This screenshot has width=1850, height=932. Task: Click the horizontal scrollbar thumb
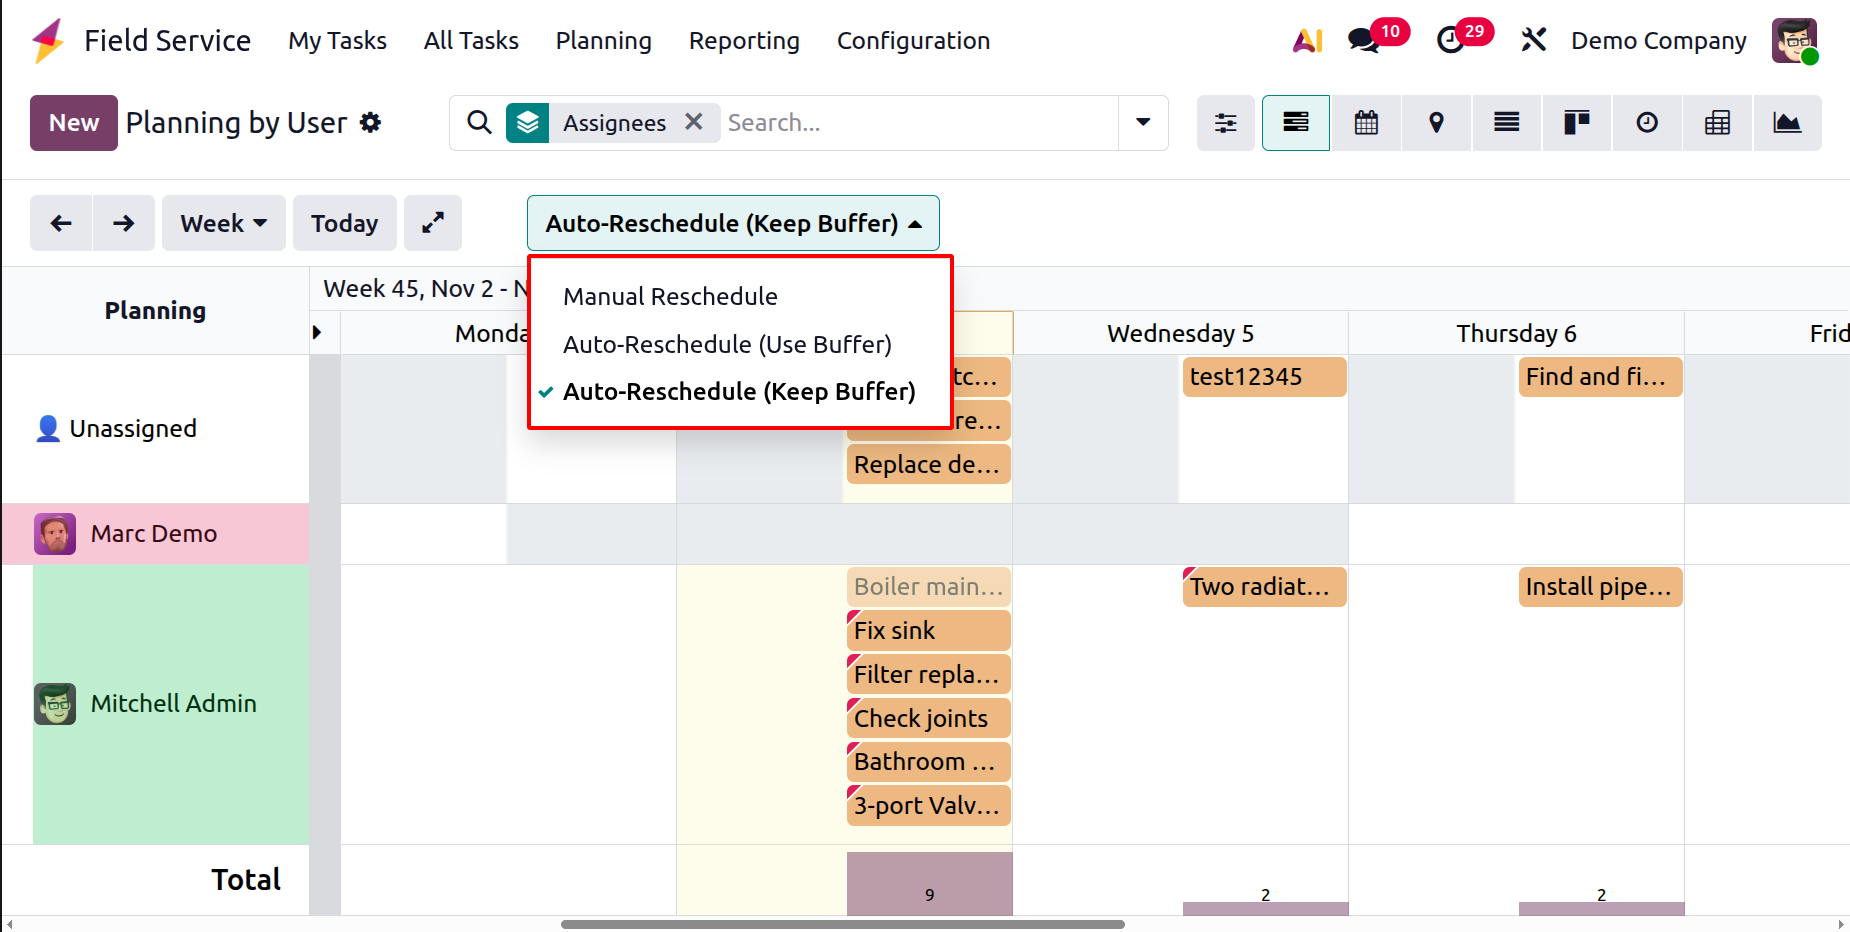(x=842, y=924)
